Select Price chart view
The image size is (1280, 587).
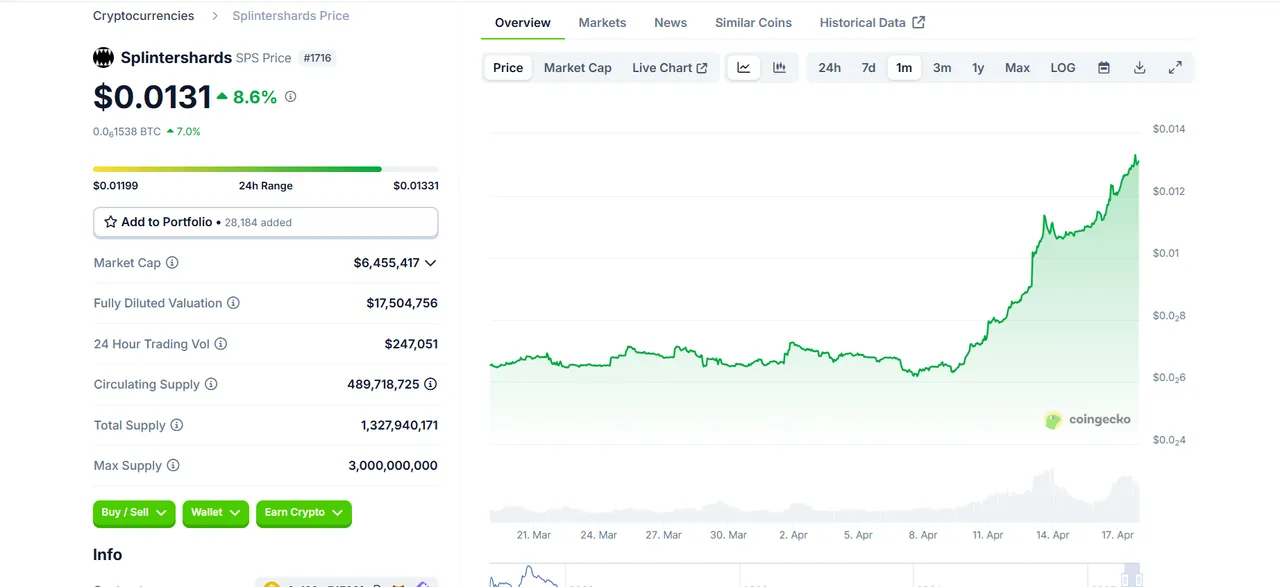point(508,68)
